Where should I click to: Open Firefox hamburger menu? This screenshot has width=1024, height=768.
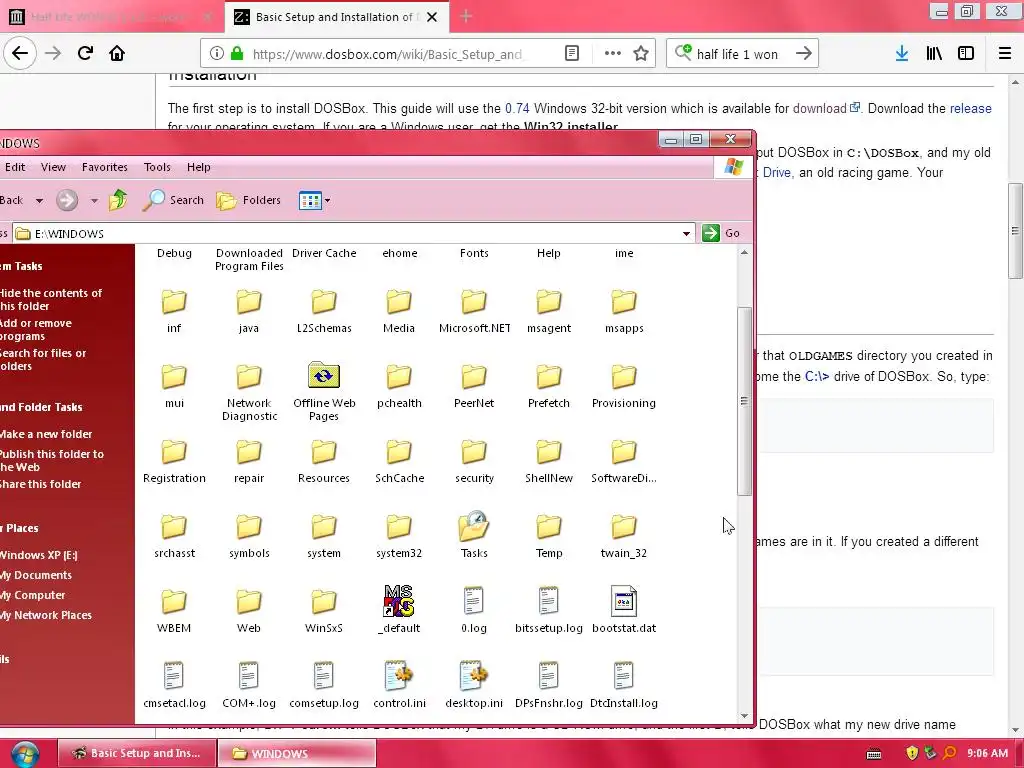point(1005,54)
